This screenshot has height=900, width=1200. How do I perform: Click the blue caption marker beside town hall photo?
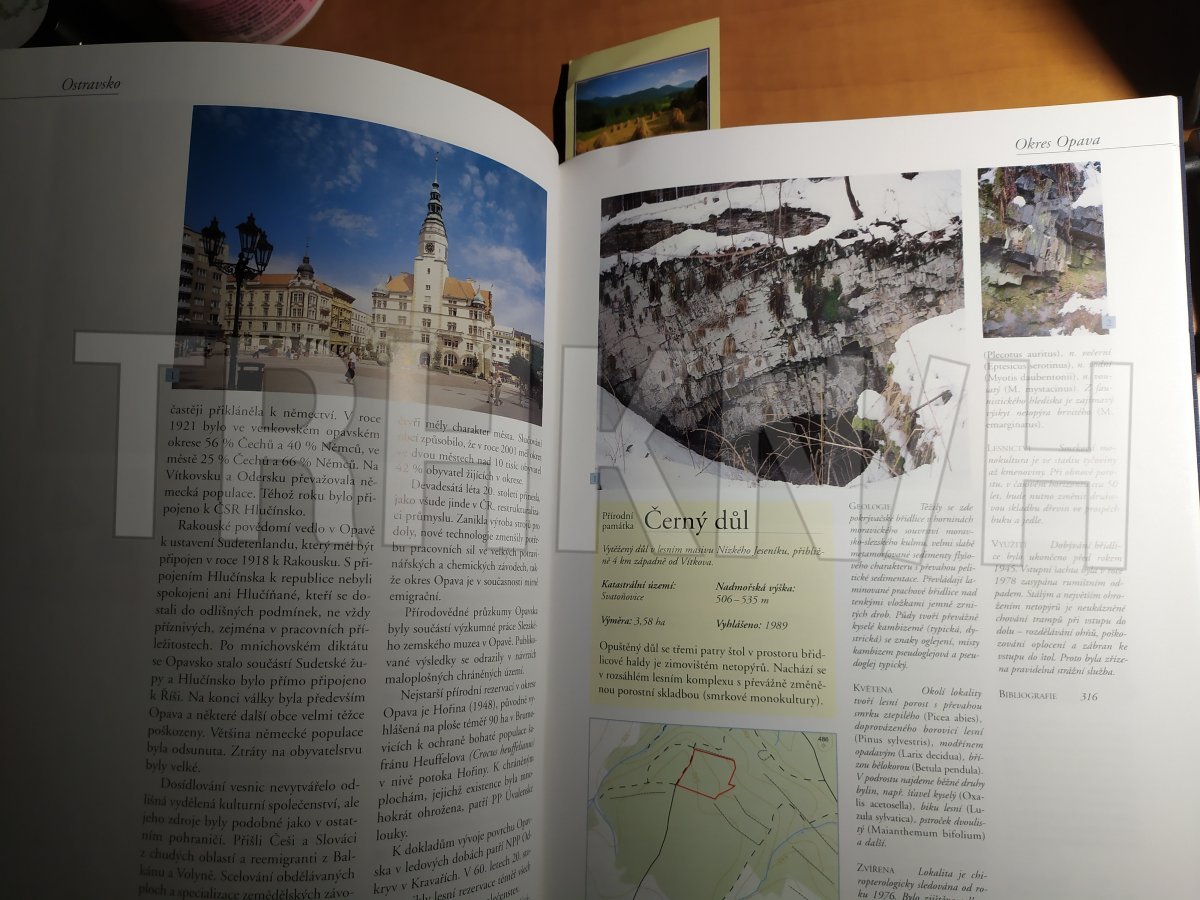171,377
